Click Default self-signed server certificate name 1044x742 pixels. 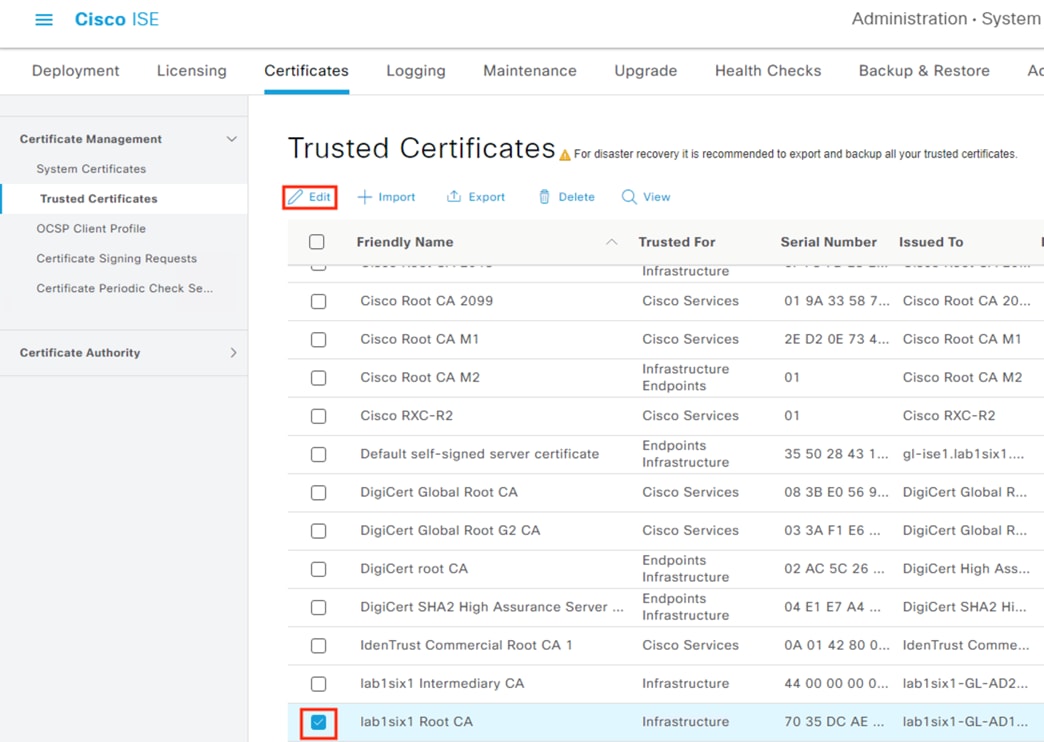coord(480,454)
